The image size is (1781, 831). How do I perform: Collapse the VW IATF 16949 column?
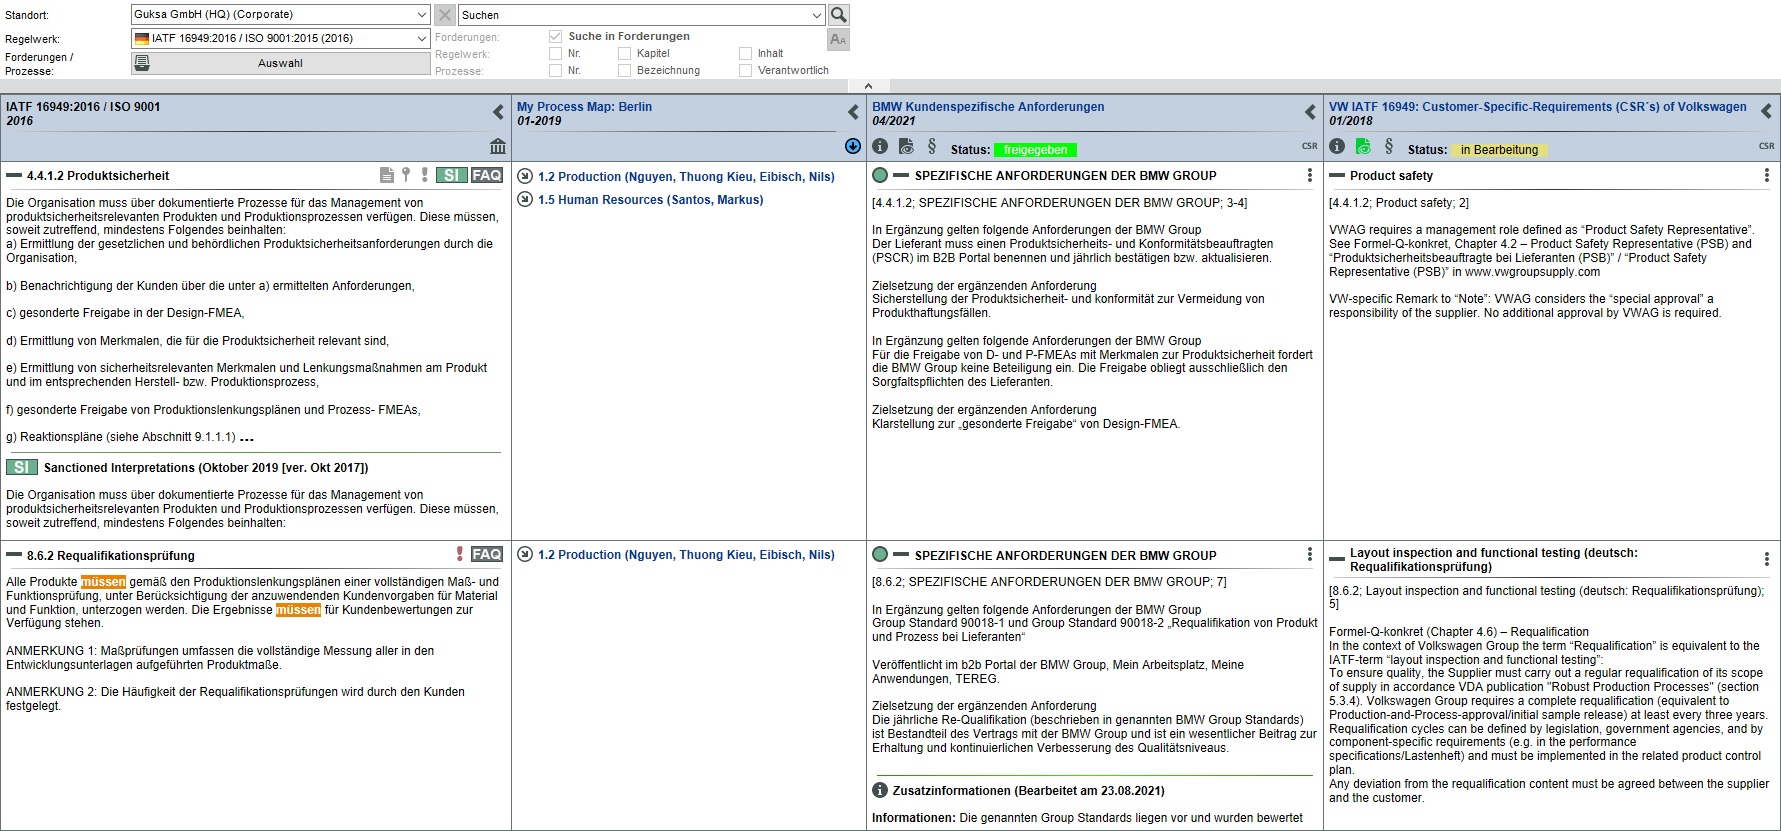point(1766,112)
